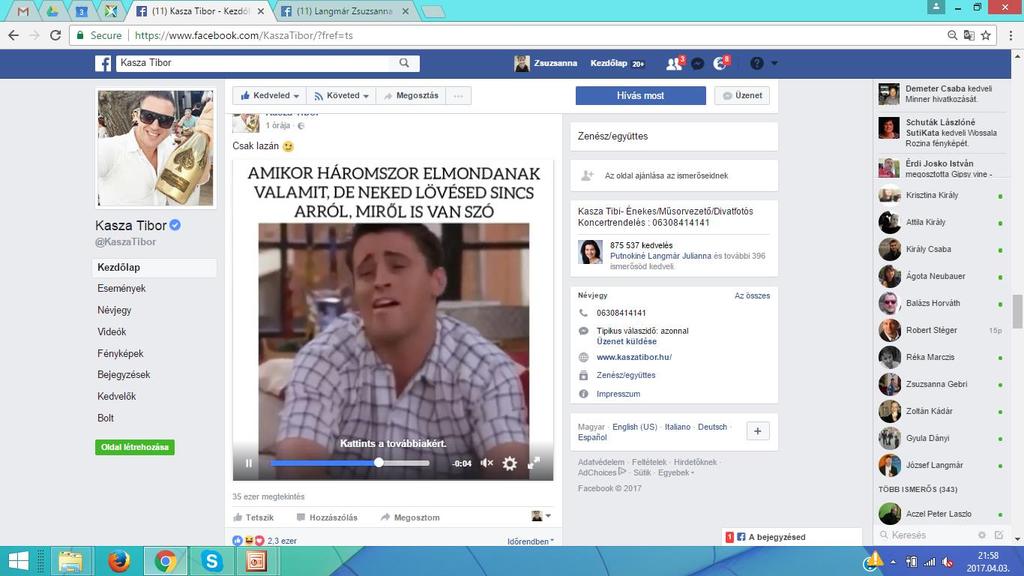Open Kasza Tibor's profile picture
This screenshot has height=576, width=1024.
155,148
